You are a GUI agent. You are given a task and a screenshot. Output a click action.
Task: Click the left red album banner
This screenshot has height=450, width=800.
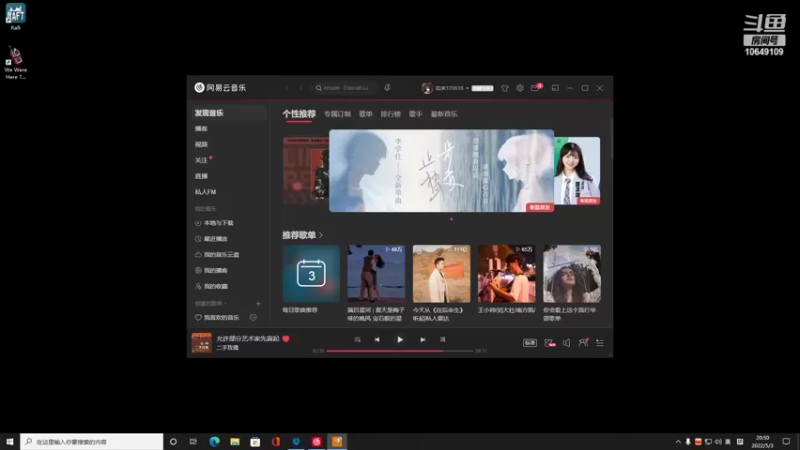tap(306, 171)
